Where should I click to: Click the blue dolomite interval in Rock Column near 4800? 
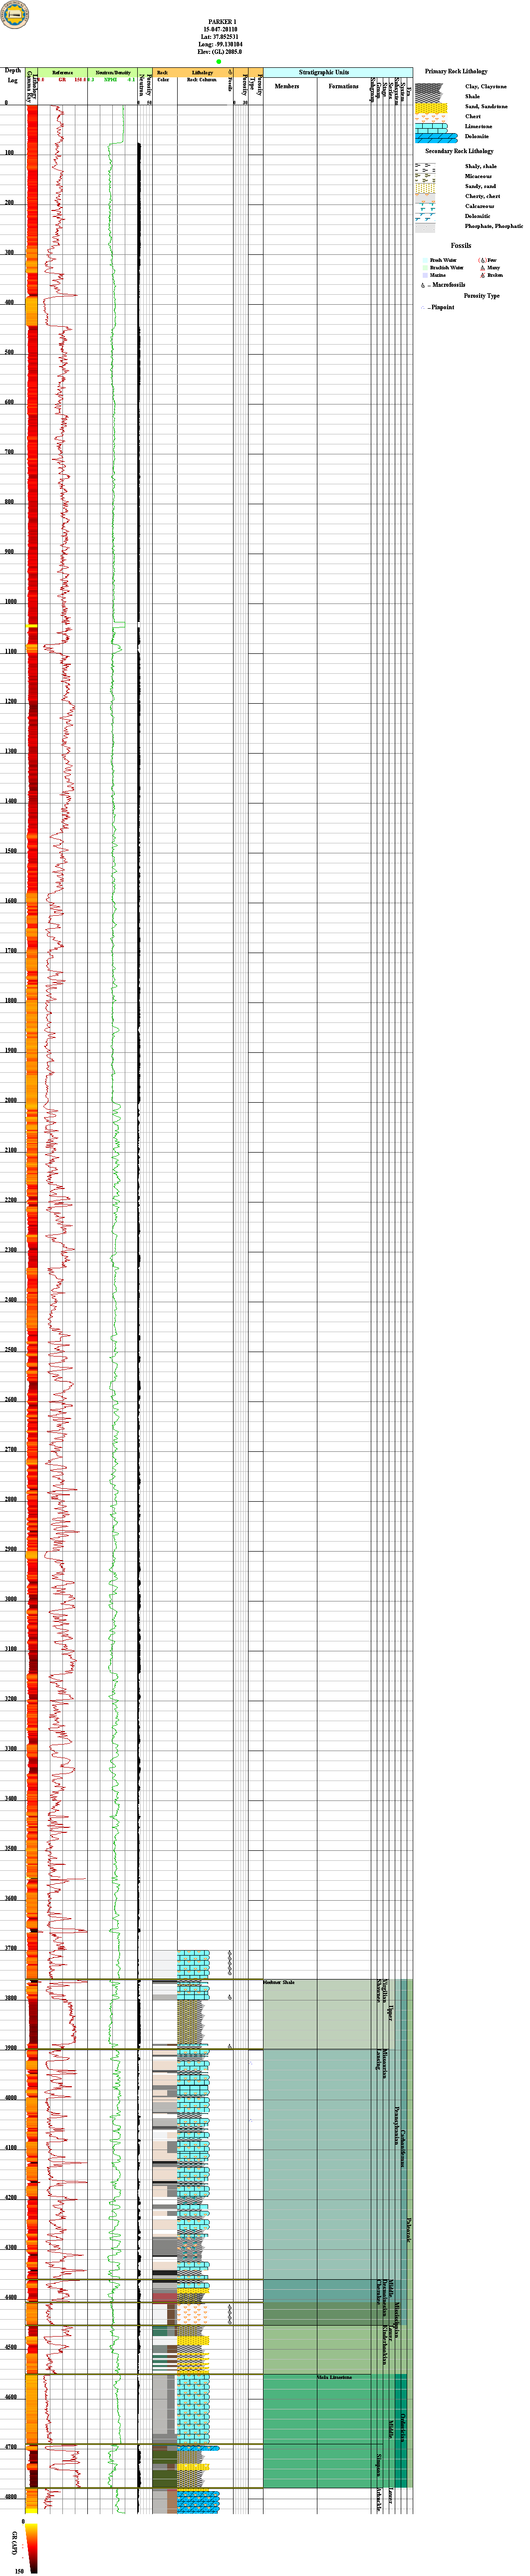198,2502
